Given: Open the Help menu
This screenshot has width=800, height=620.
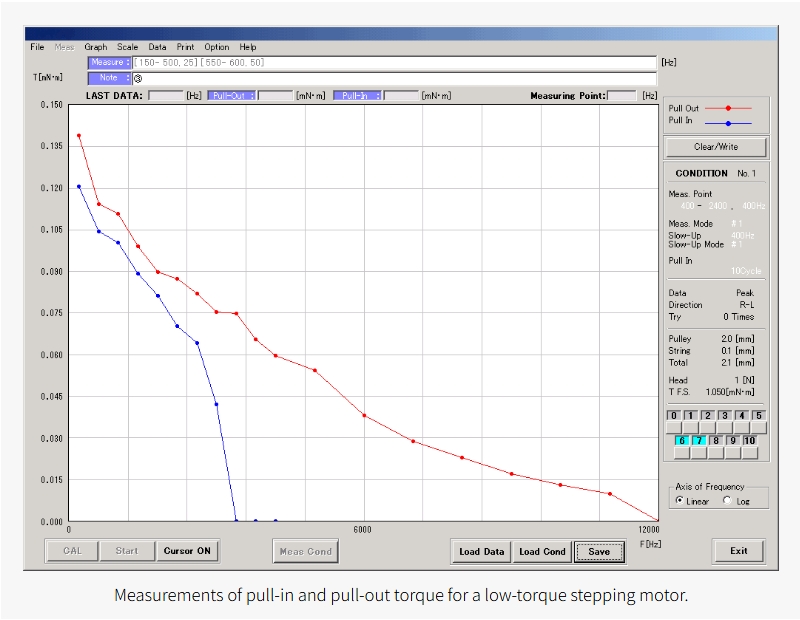Looking at the screenshot, I should [248, 47].
